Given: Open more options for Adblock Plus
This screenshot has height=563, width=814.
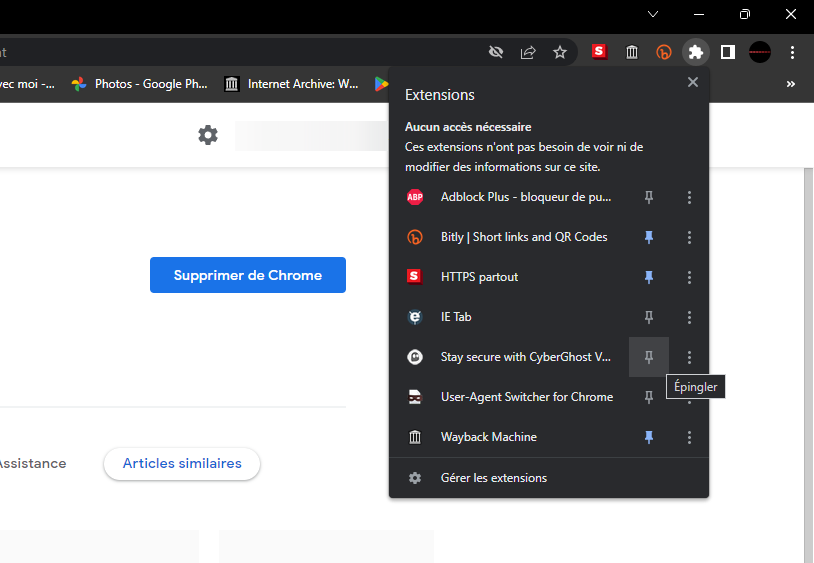Looking at the screenshot, I should [689, 197].
